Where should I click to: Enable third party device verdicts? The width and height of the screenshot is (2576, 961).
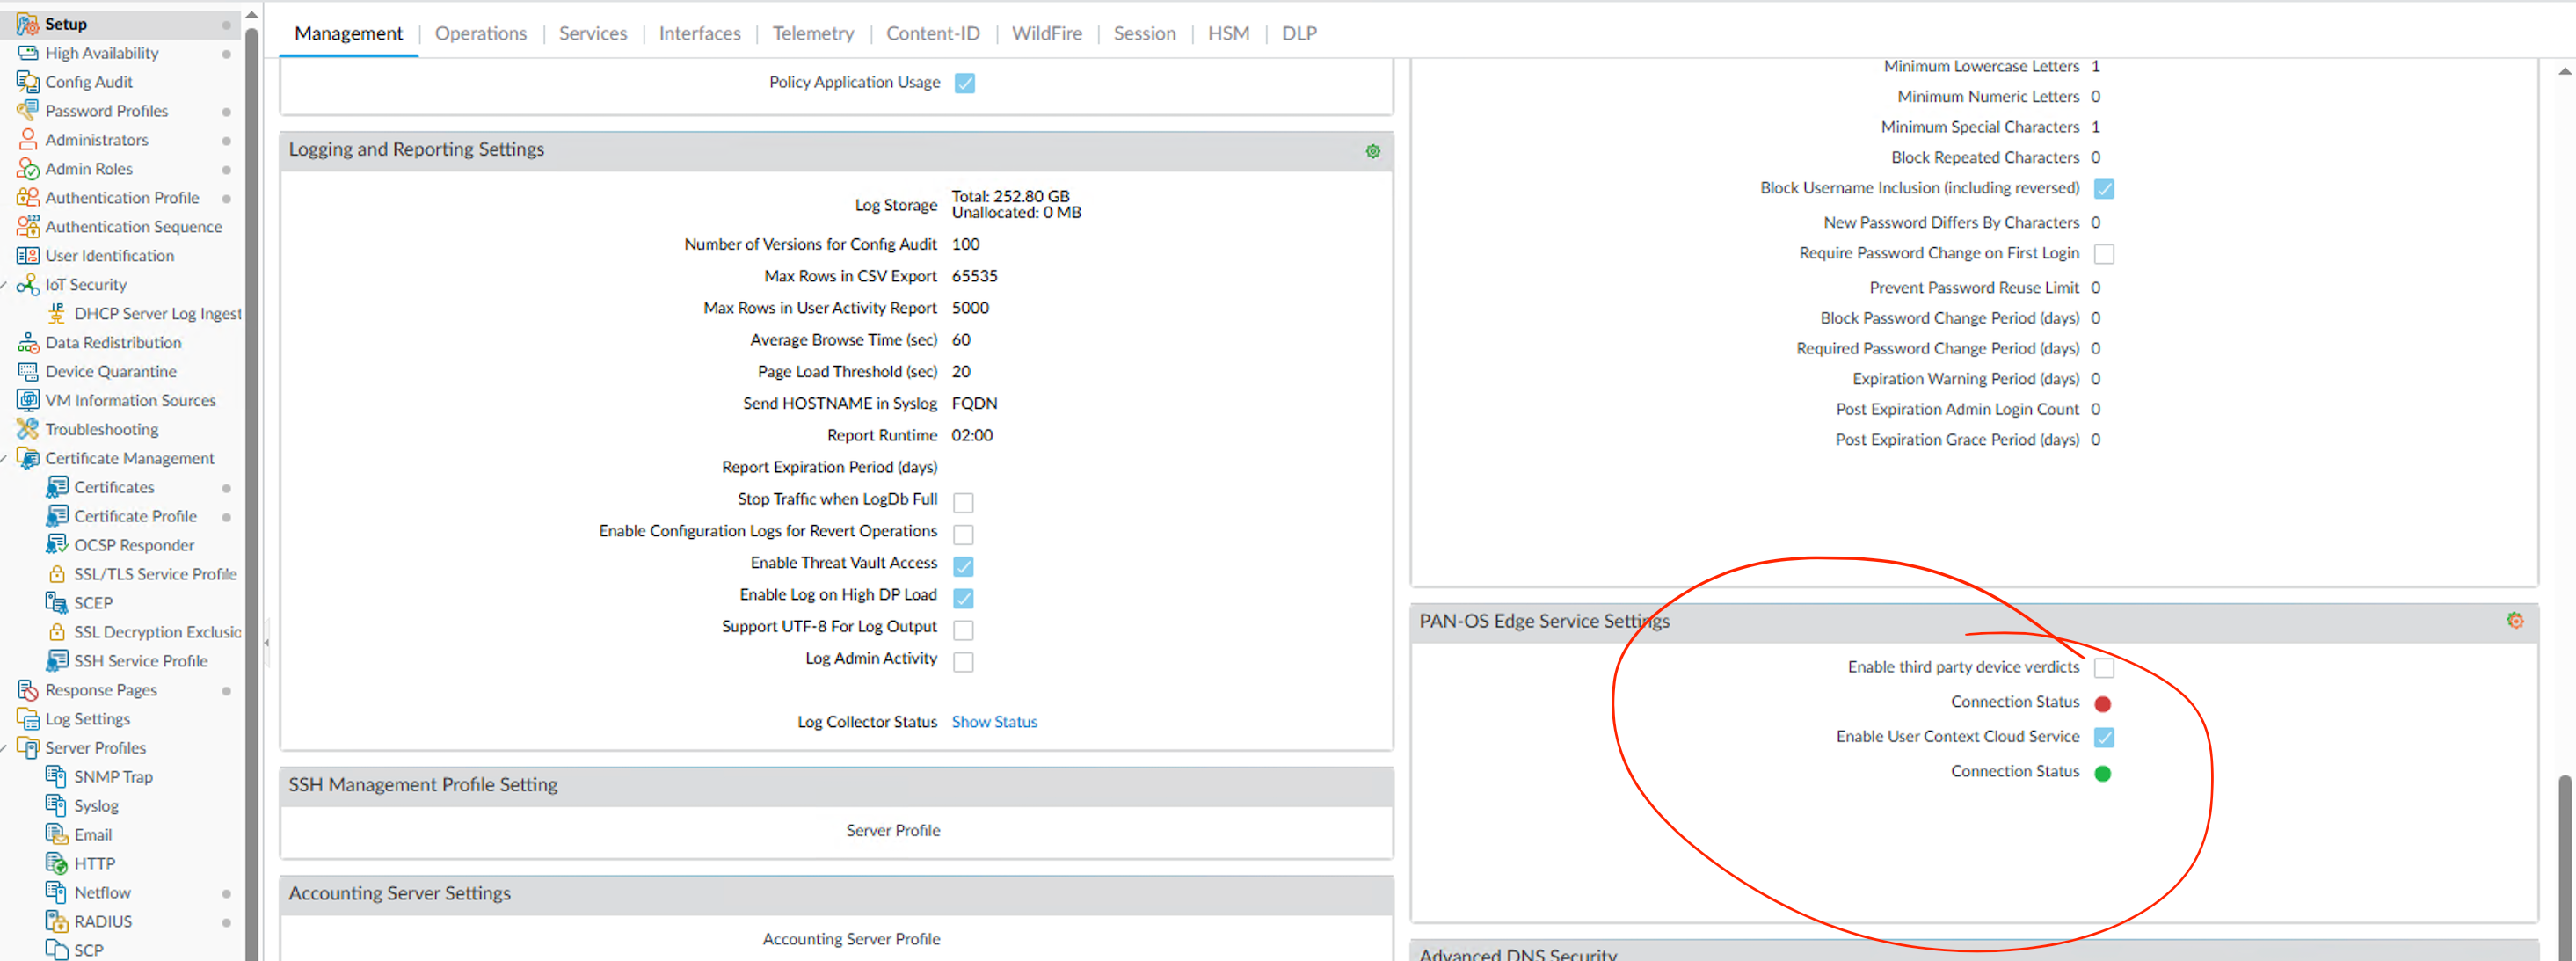[x=2105, y=667]
